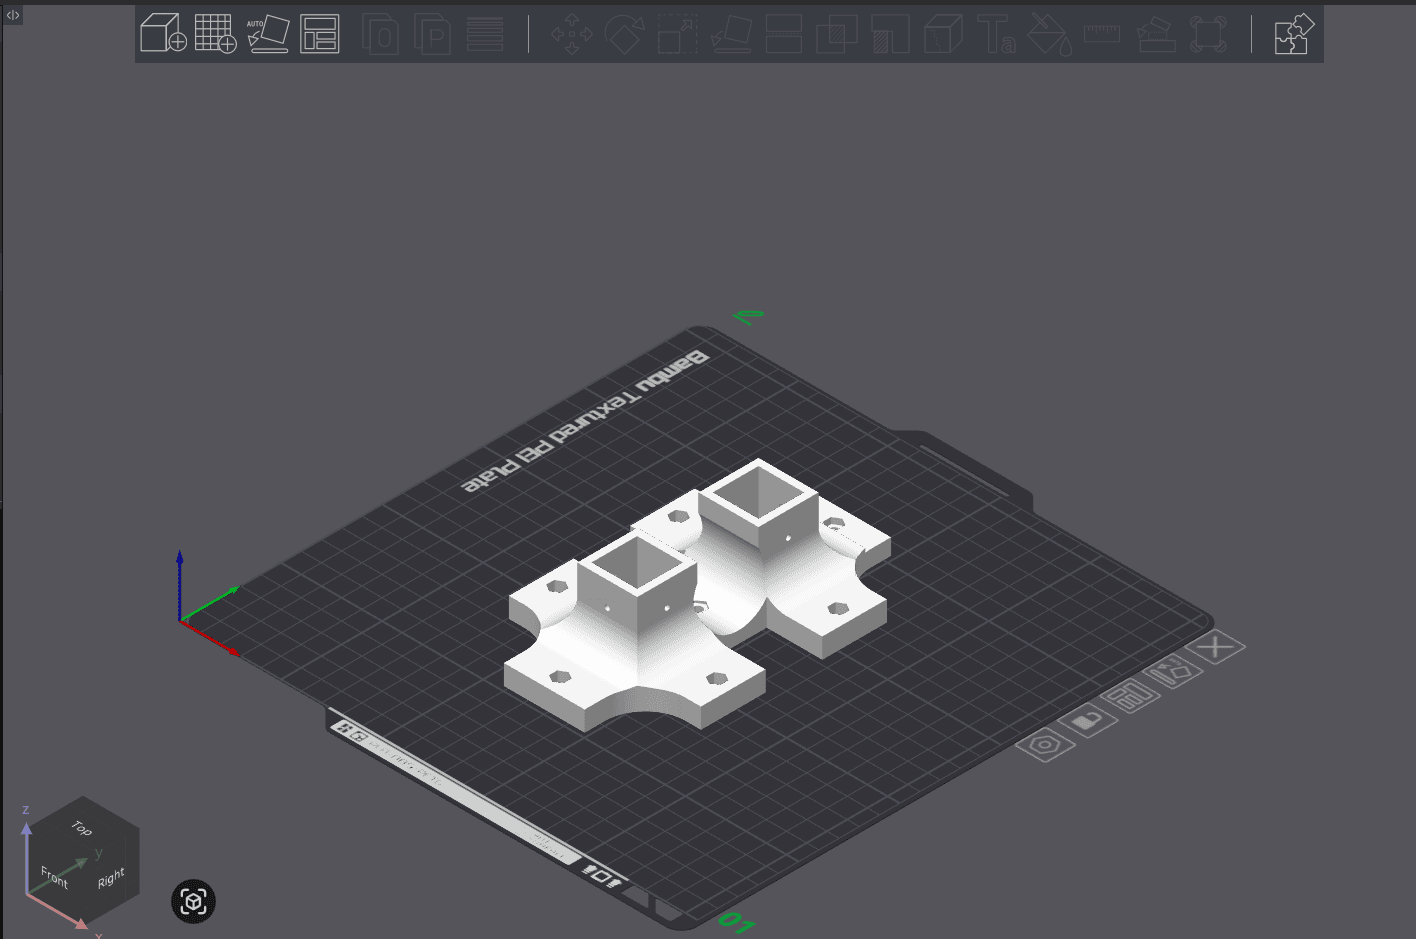This screenshot has width=1416, height=939.
Task: Collapse the left sidebar panel
Action: point(11,15)
